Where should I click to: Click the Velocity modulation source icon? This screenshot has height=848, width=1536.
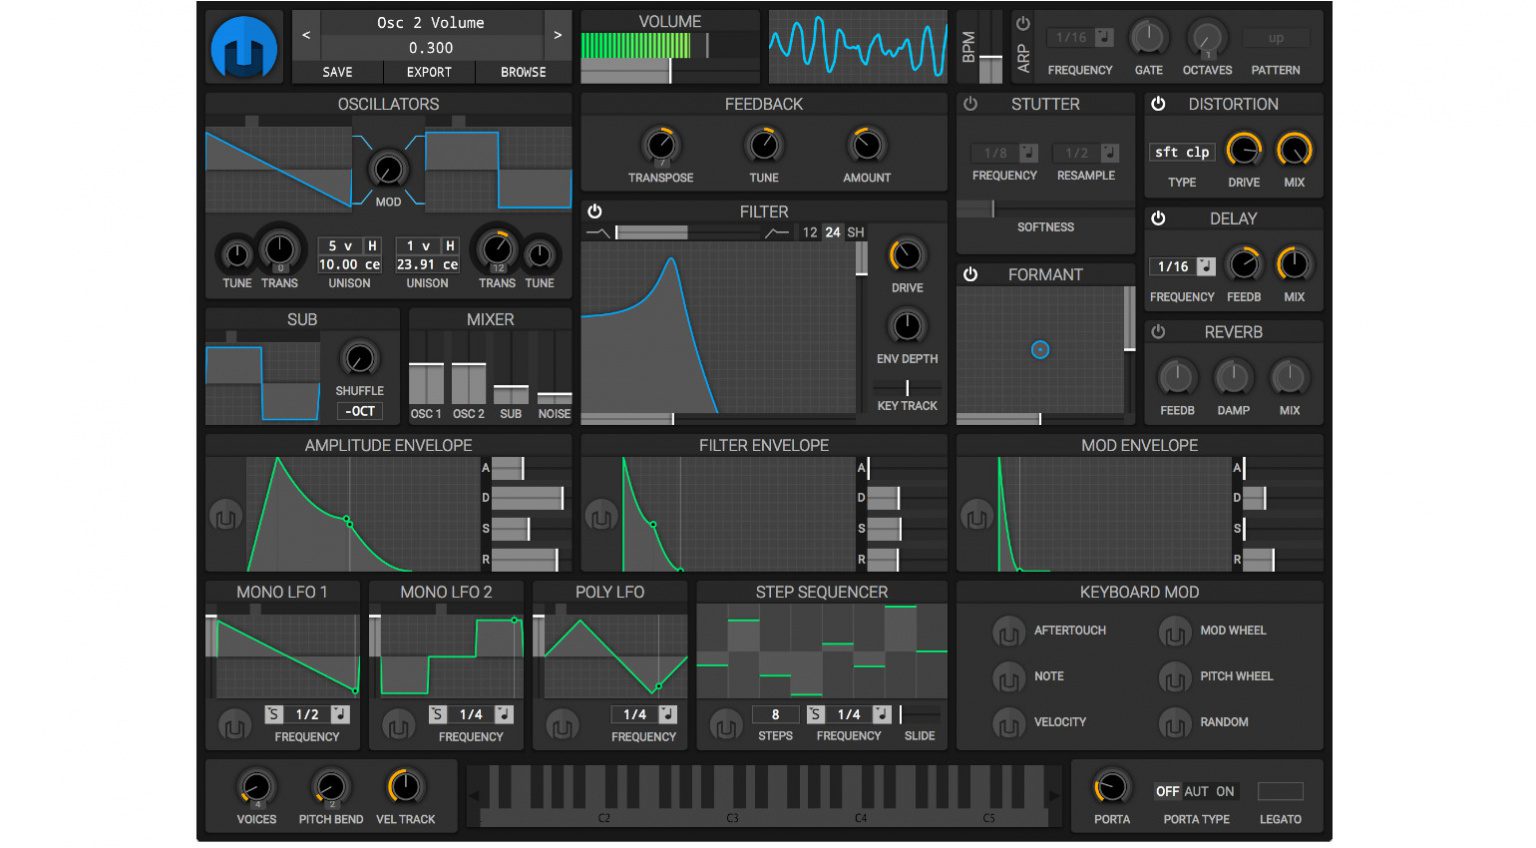(1007, 722)
